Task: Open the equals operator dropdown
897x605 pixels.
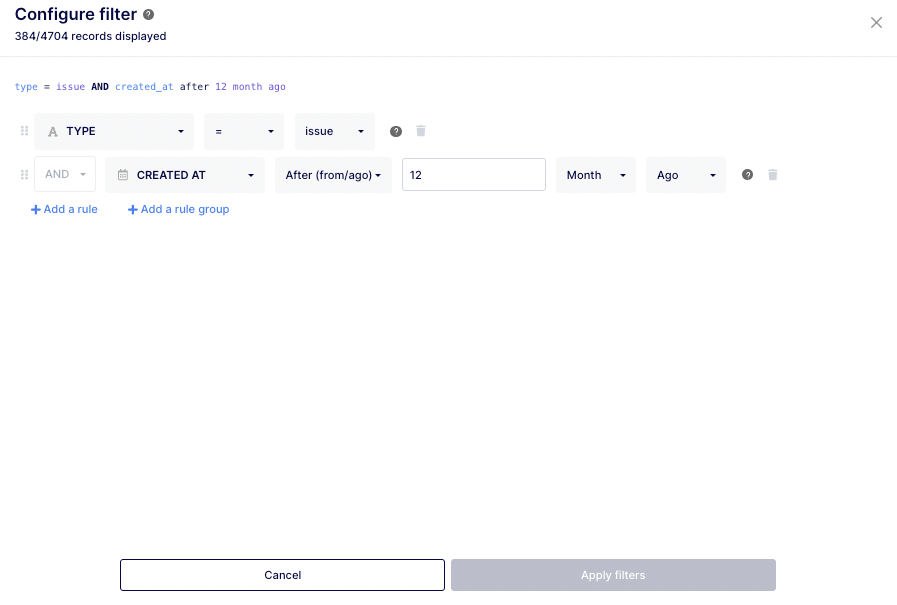Action: (x=244, y=131)
